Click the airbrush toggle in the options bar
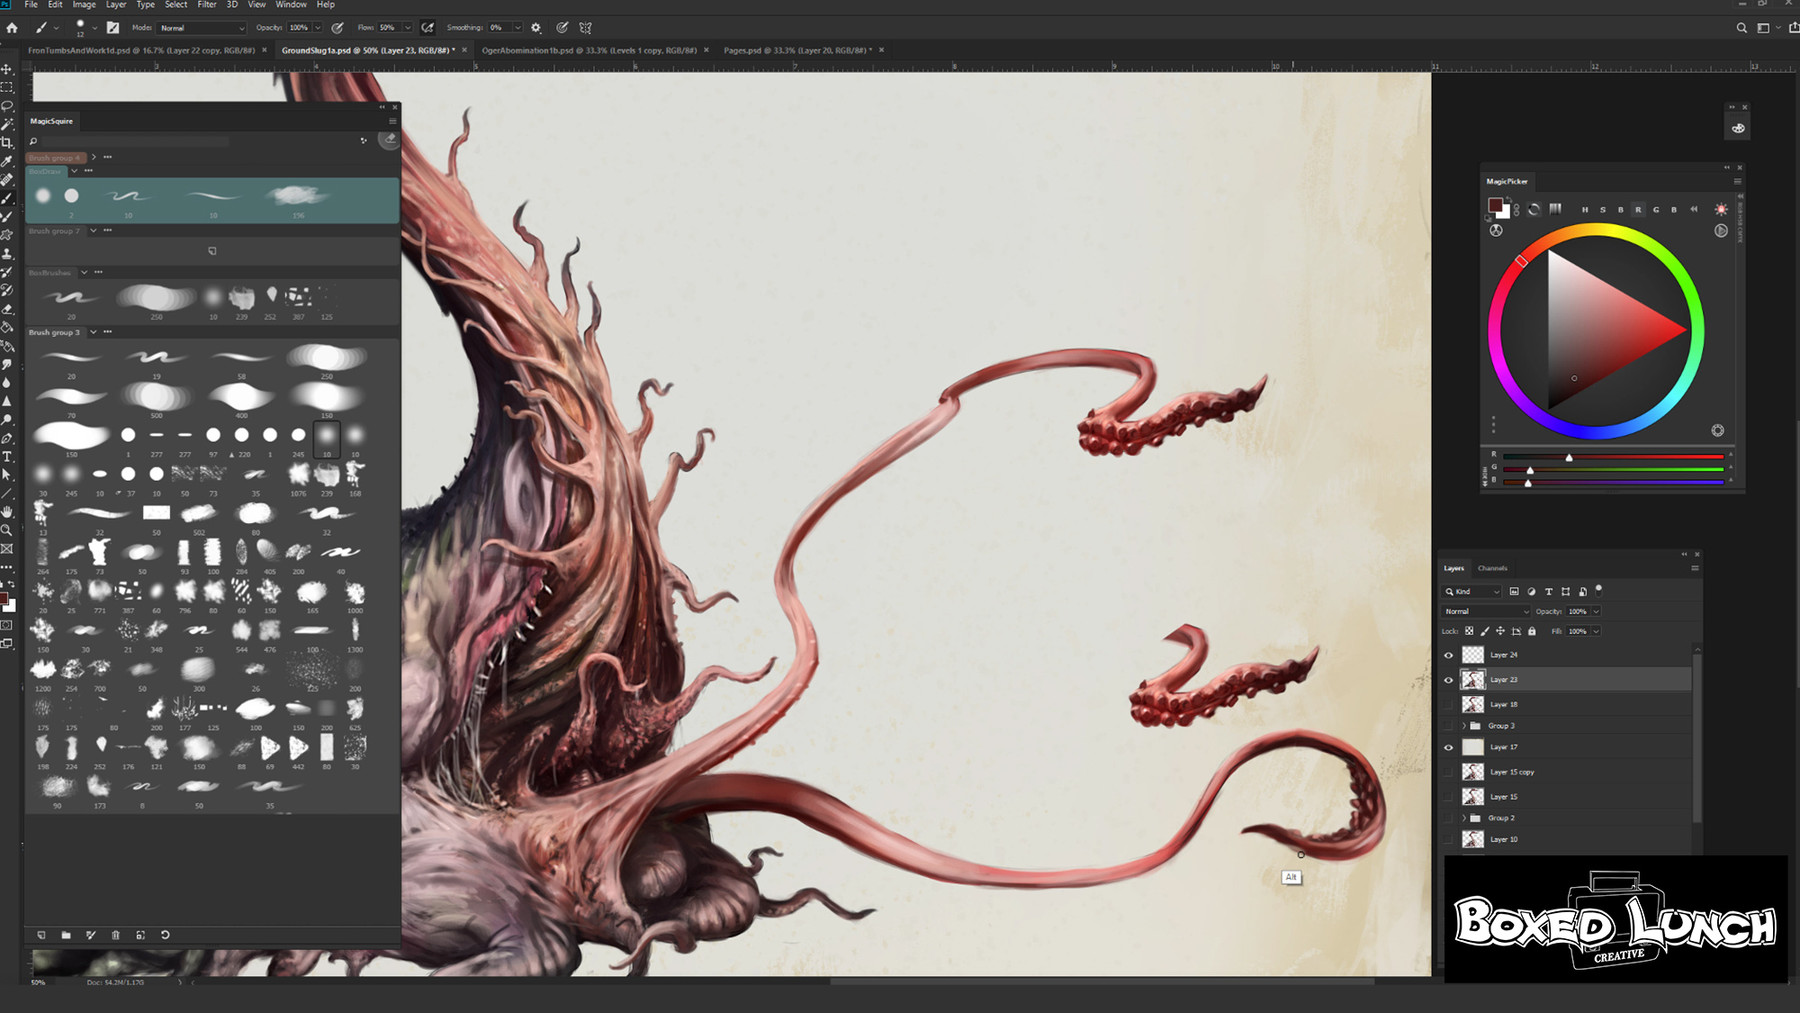The width and height of the screenshot is (1800, 1013). [x=427, y=27]
